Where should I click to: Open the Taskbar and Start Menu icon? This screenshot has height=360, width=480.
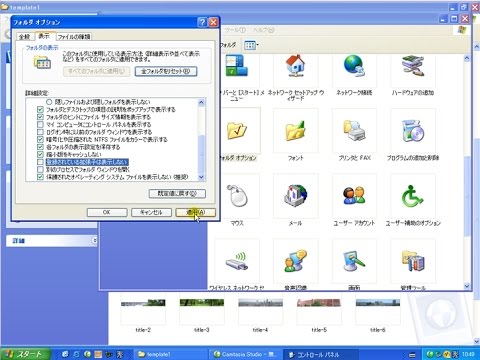[x=237, y=66]
